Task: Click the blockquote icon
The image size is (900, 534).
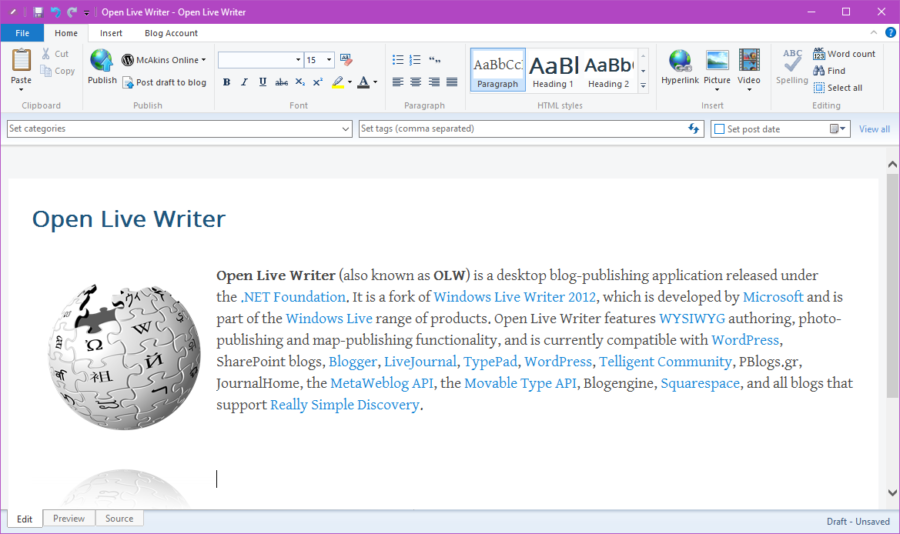Action: pos(434,60)
